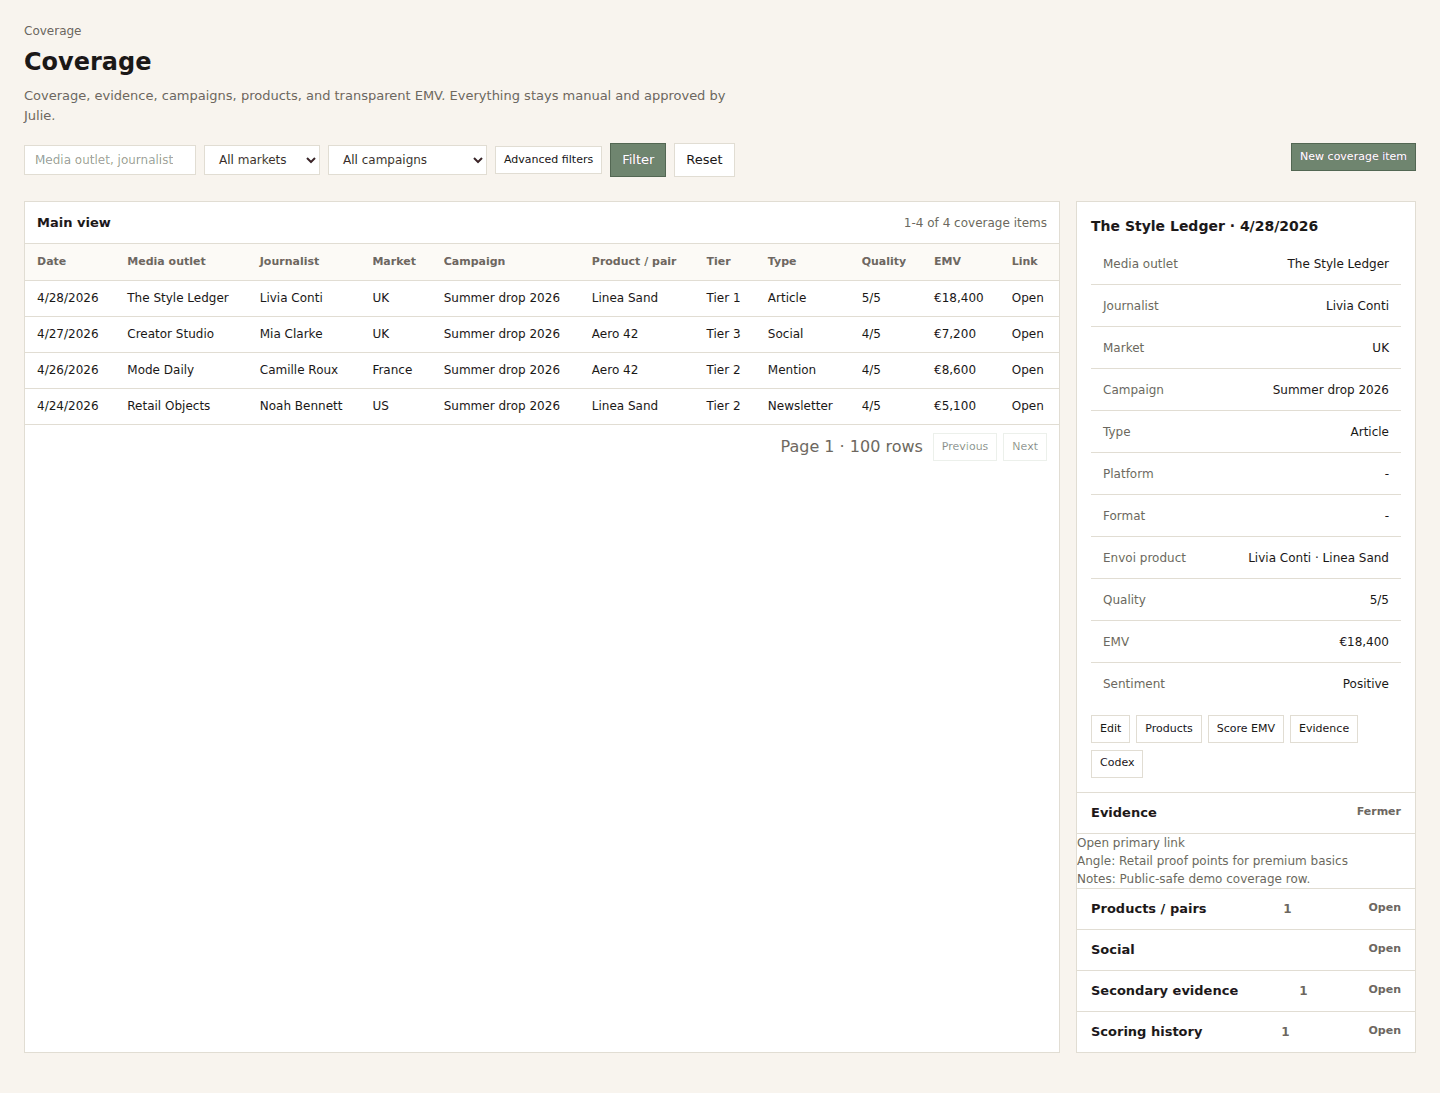This screenshot has height=1093, width=1440.
Task: Click the Media outlet column header
Action: [x=166, y=262]
